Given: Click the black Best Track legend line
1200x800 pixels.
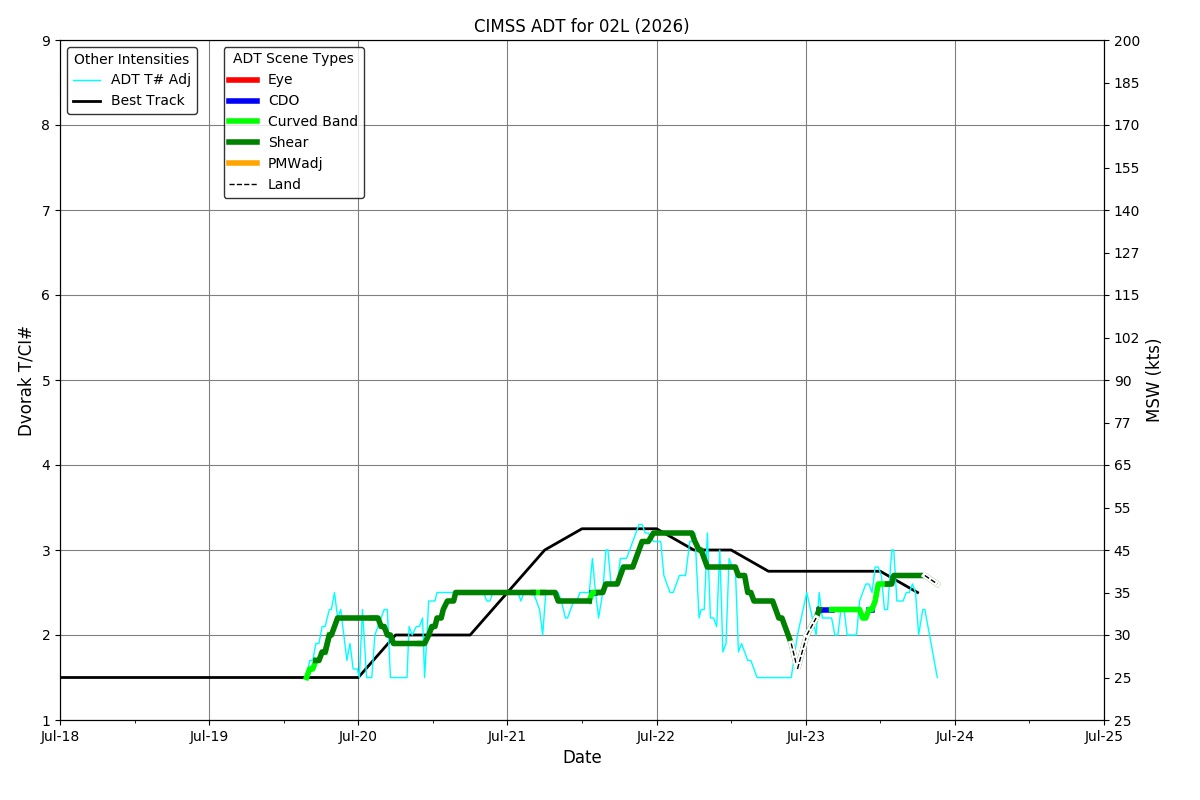Looking at the screenshot, I should click(x=87, y=101).
